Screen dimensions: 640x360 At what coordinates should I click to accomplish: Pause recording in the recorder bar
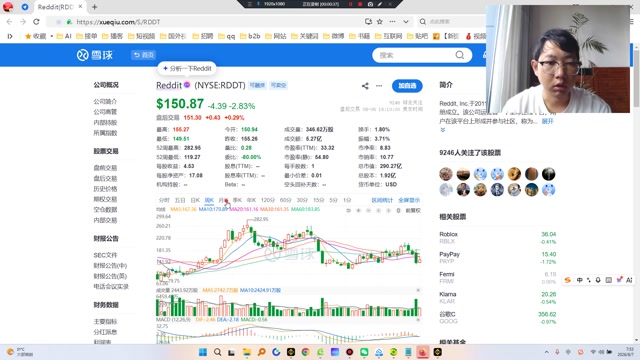[x=350, y=4]
